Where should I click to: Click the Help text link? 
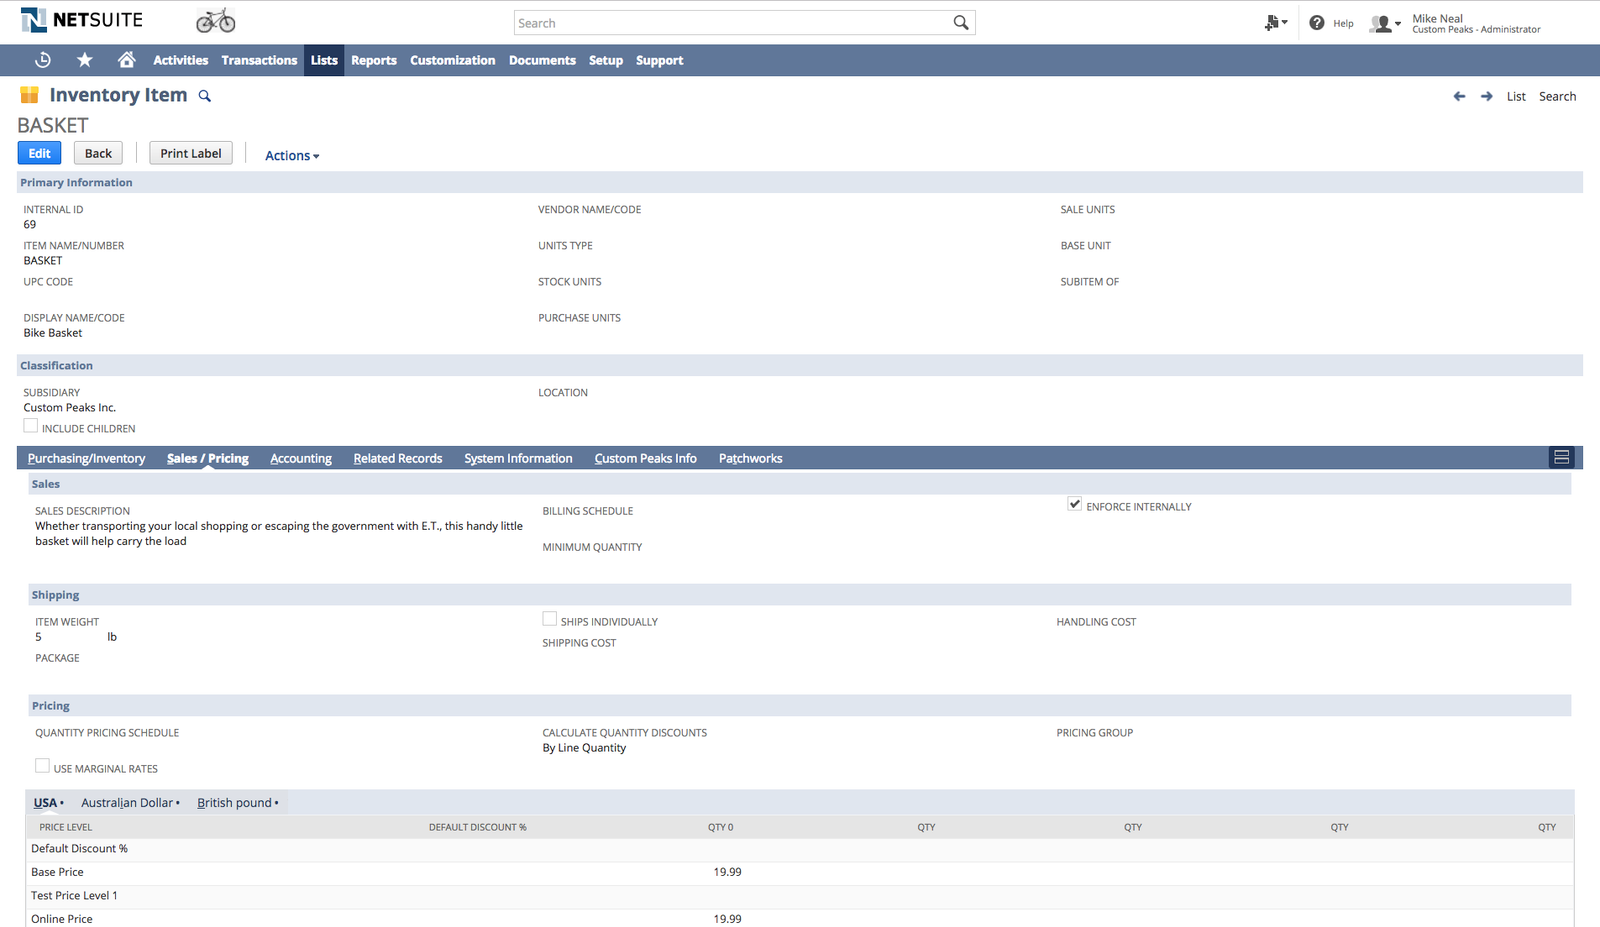click(x=1343, y=23)
